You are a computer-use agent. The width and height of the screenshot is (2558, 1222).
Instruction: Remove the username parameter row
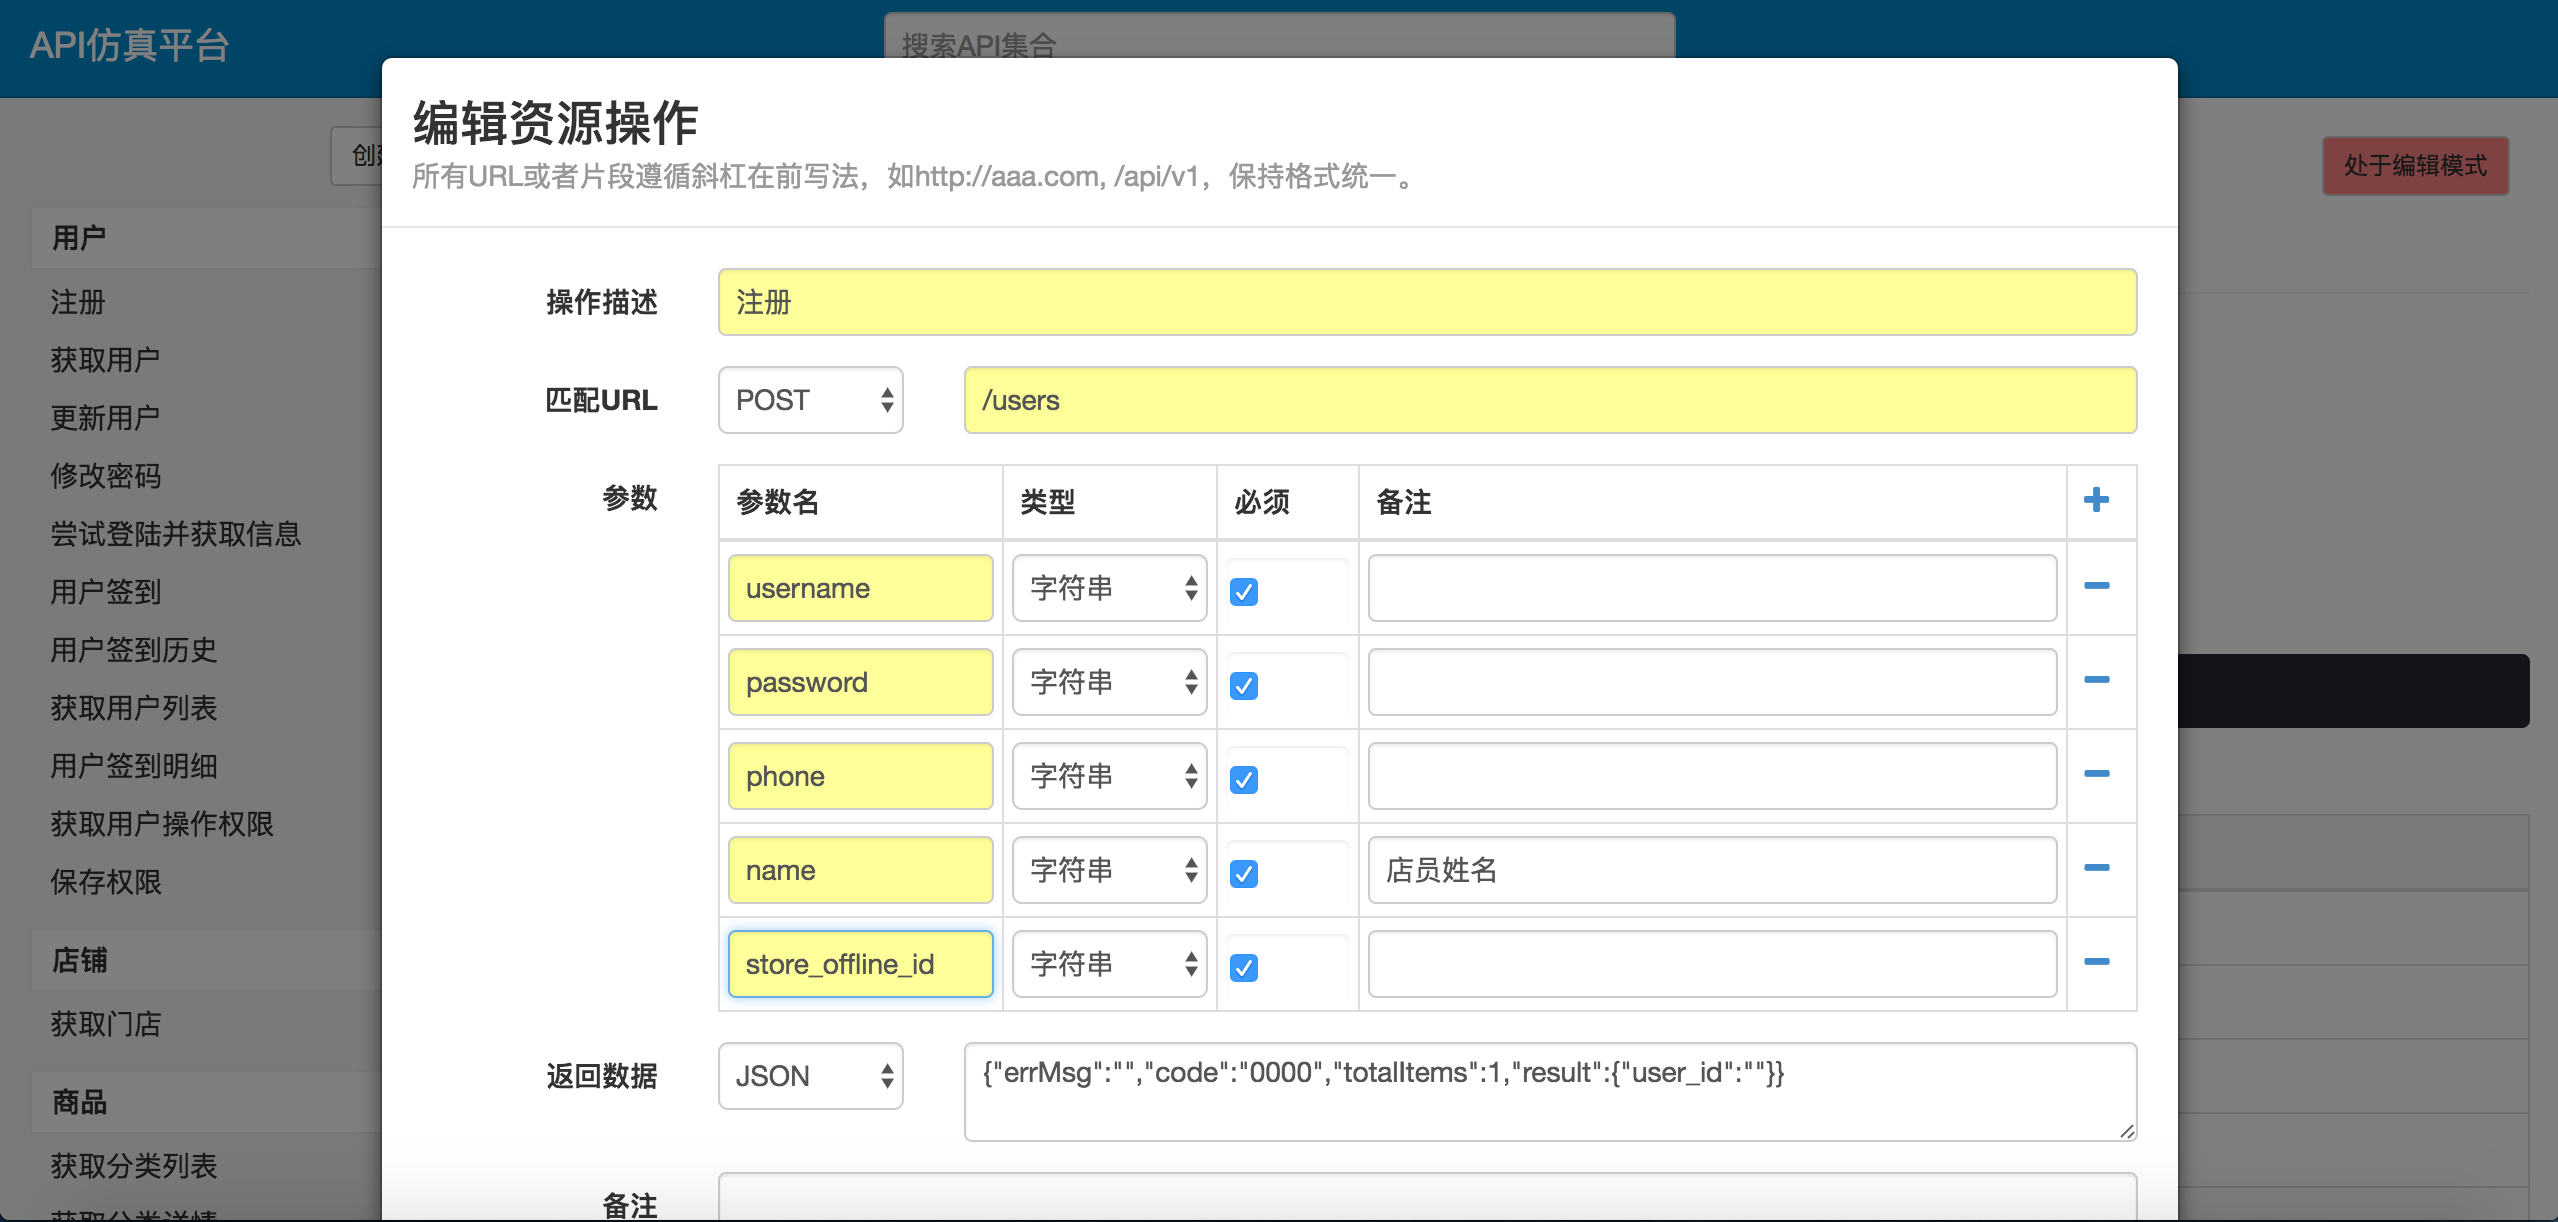click(2096, 586)
